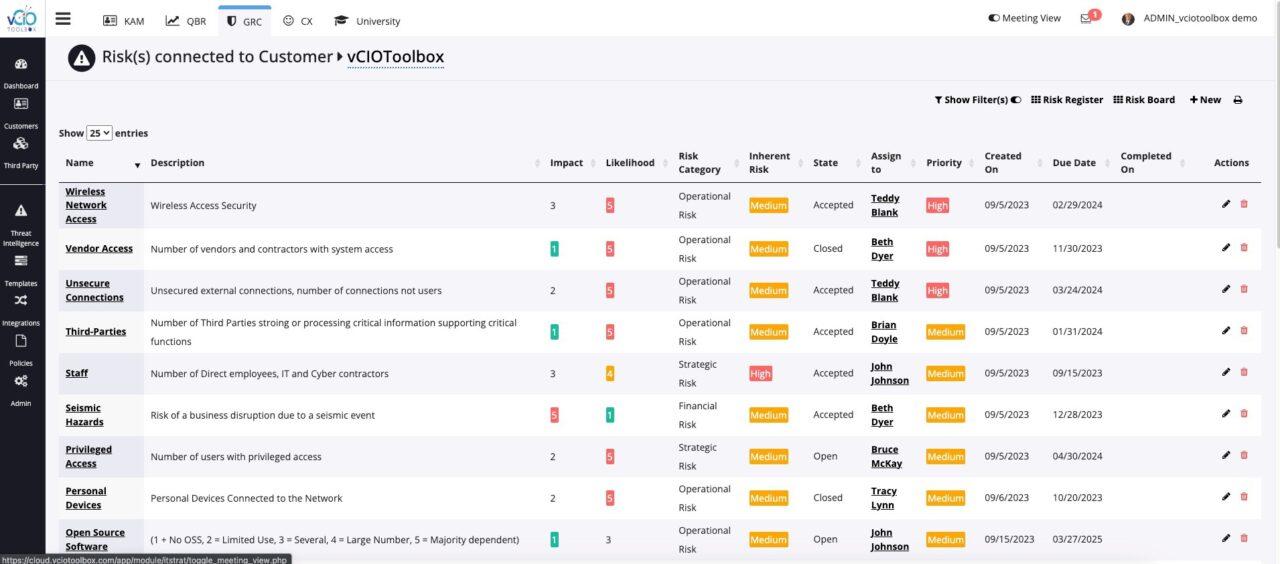Image resolution: width=1280 pixels, height=564 pixels.
Task: Delete the Unsecure Connections risk
Action: 1244,289
